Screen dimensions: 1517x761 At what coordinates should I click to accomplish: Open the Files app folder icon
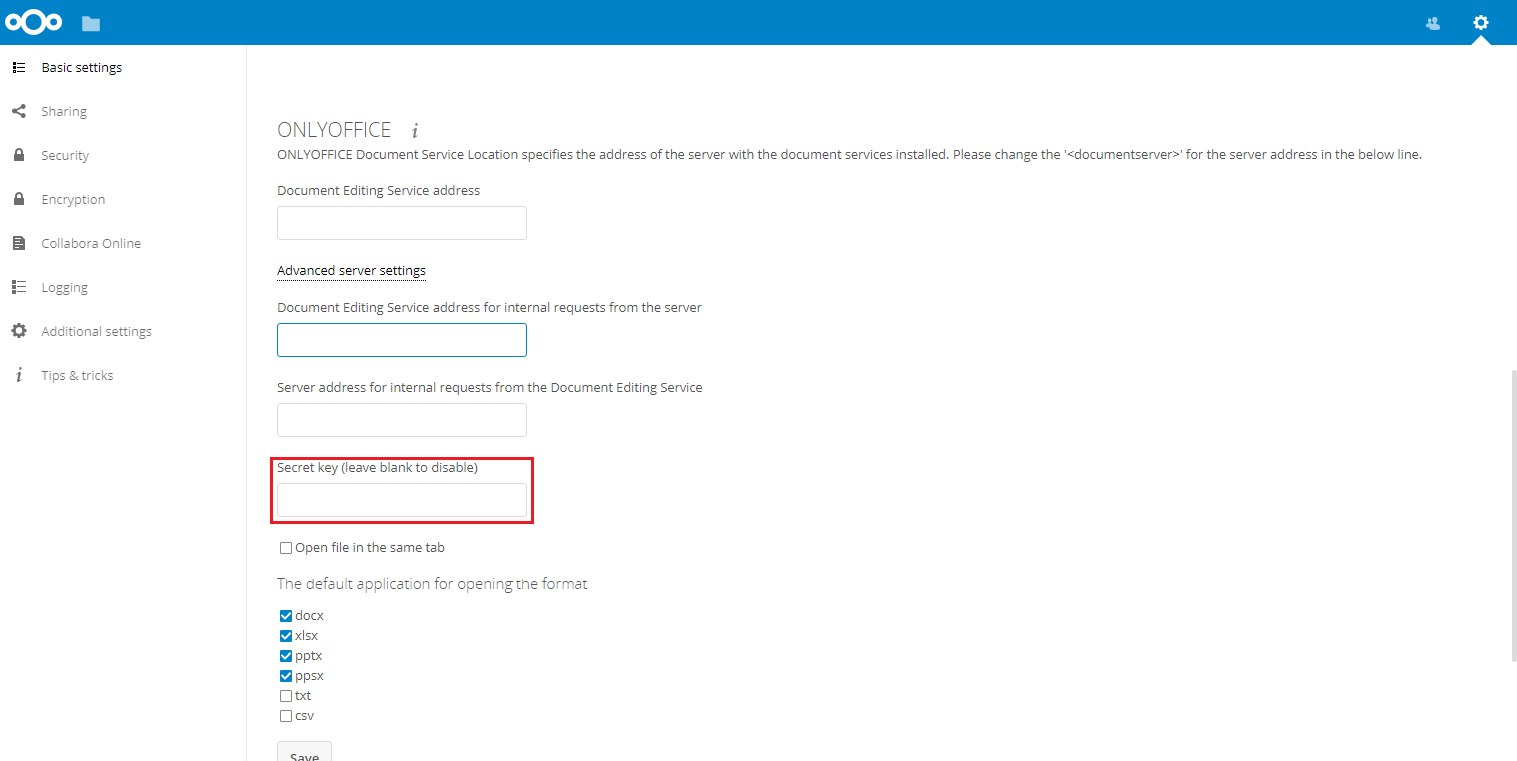pyautogui.click(x=91, y=23)
